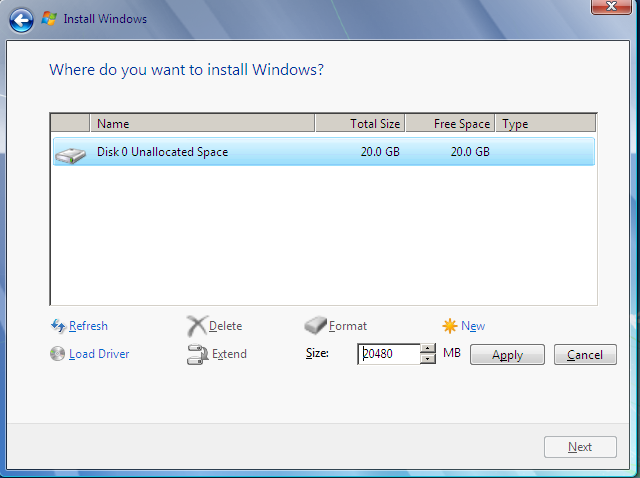
Task: Click the Next button
Action: 580,447
